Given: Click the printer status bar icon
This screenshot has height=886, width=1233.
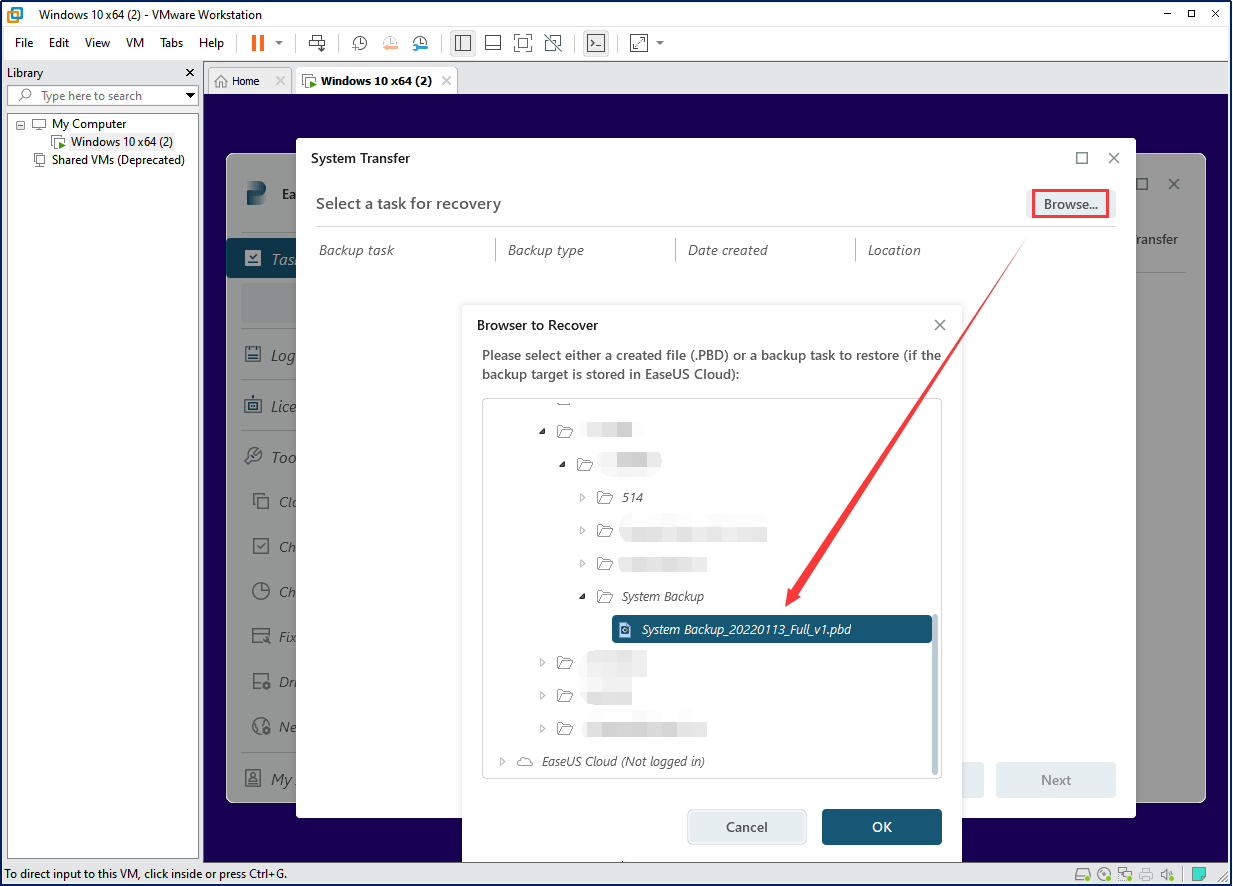Looking at the screenshot, I should 1146,873.
